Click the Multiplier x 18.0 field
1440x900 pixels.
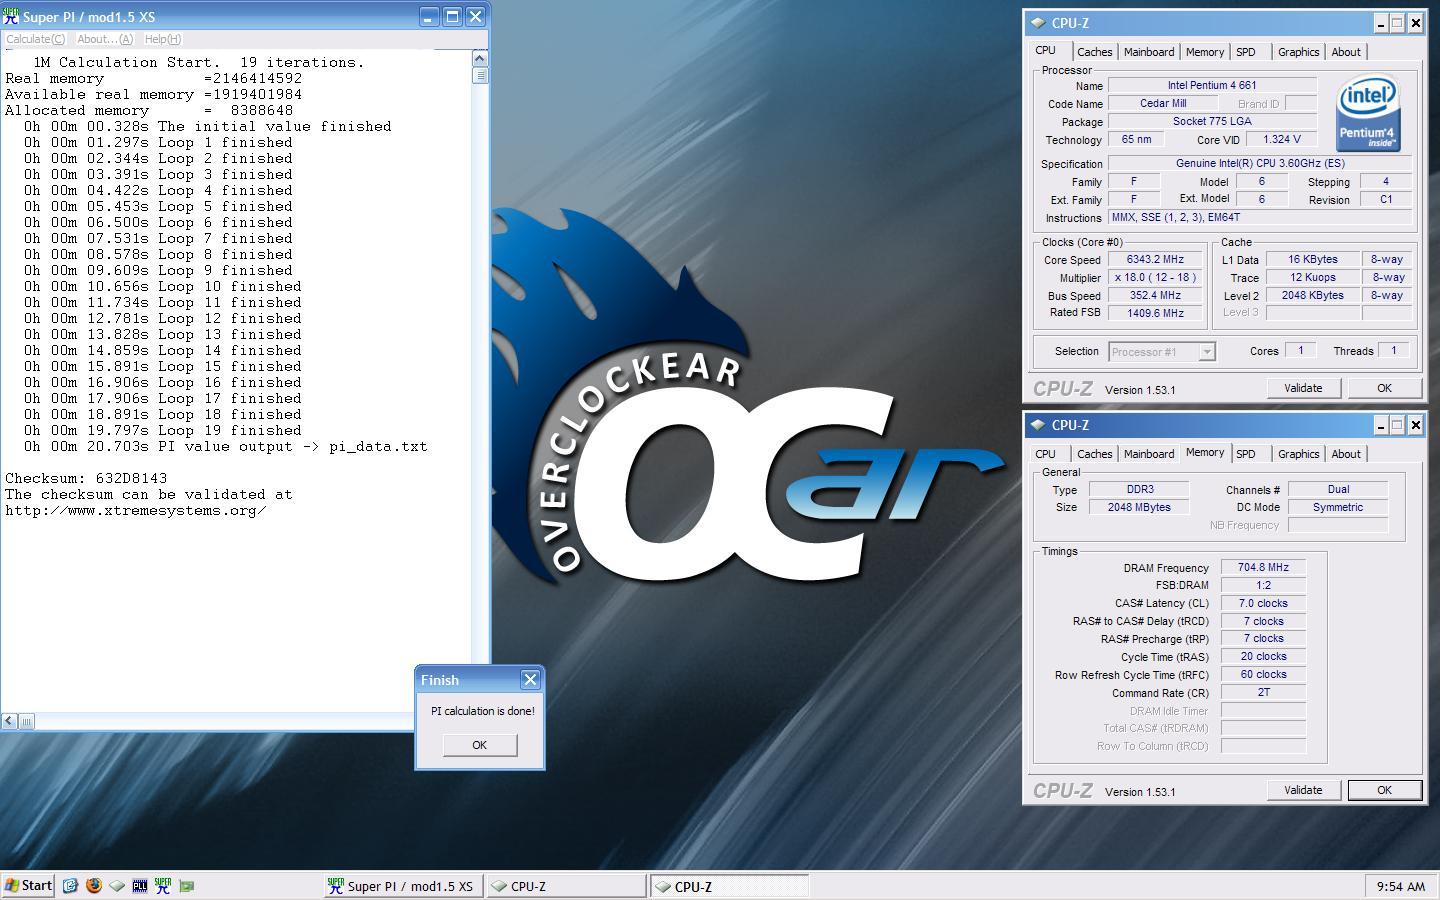[1155, 278]
